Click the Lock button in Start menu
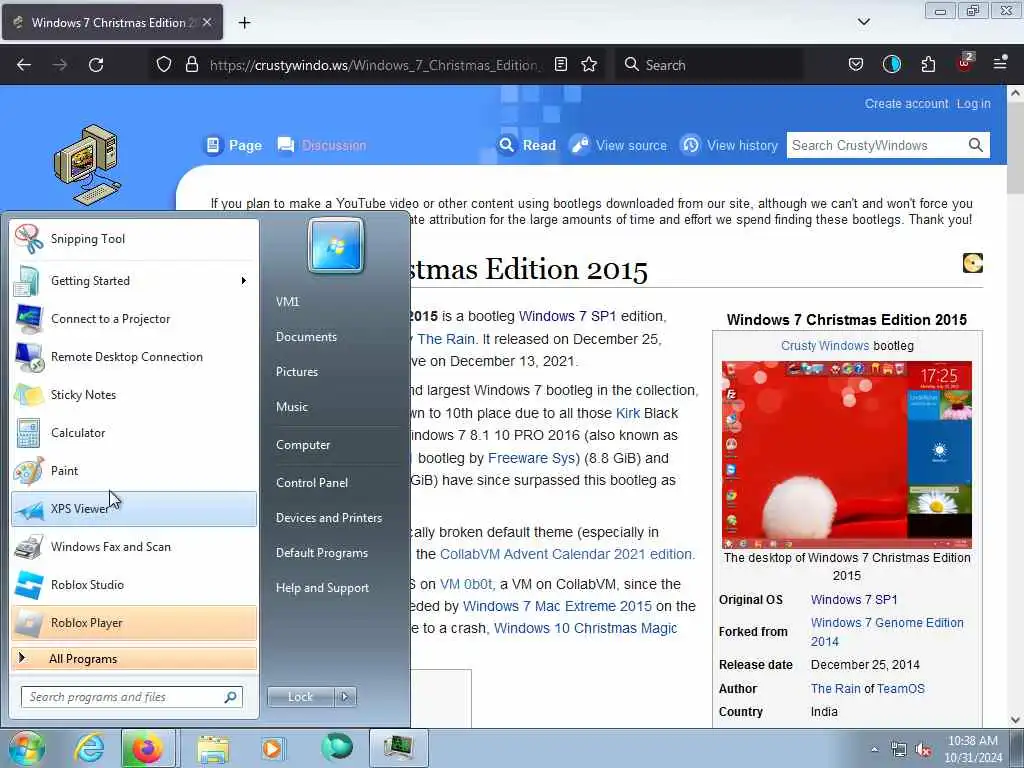1024x768 pixels. tap(300, 697)
